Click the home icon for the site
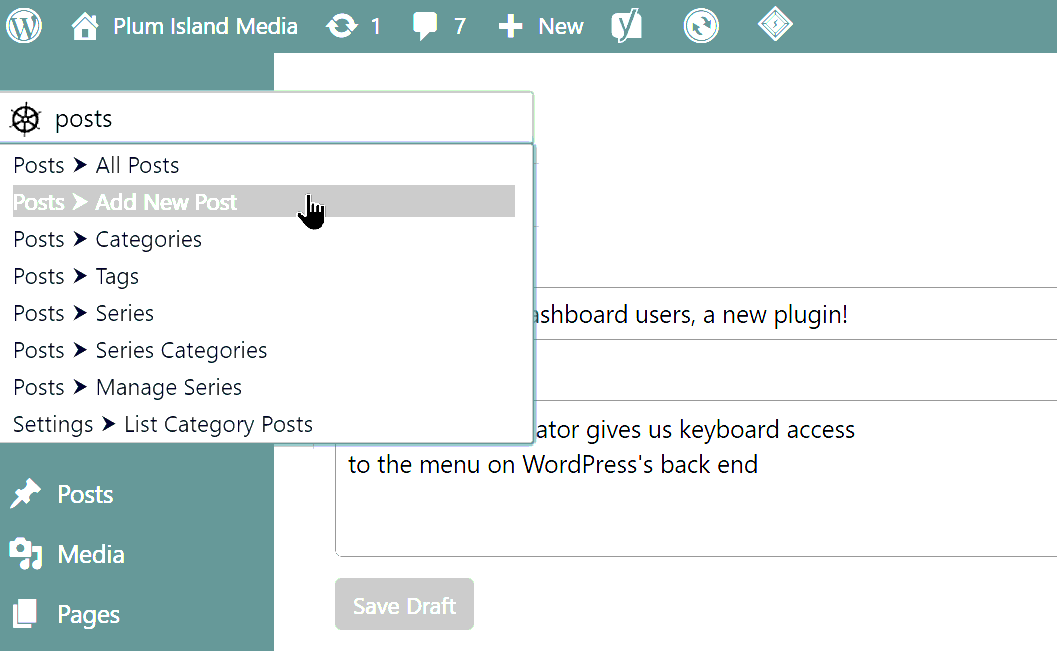The height and width of the screenshot is (651, 1057). (x=85, y=26)
